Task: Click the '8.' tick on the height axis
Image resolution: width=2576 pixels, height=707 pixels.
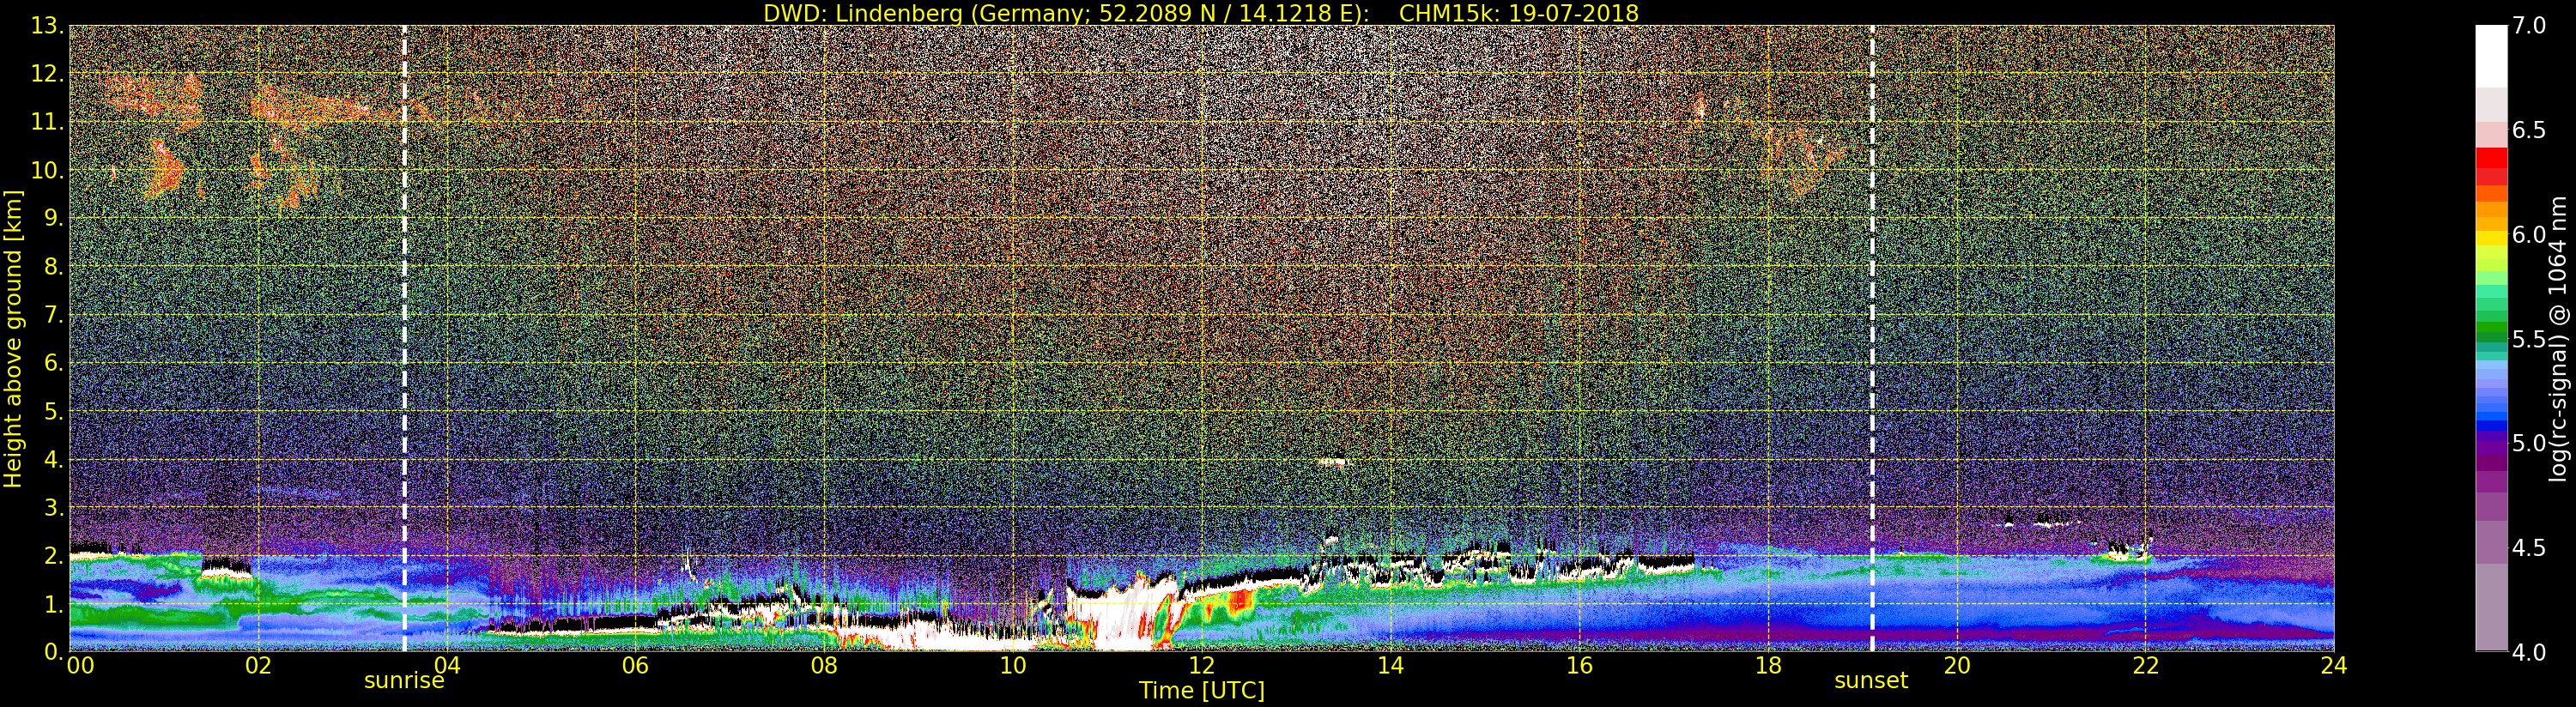Action: pos(53,267)
